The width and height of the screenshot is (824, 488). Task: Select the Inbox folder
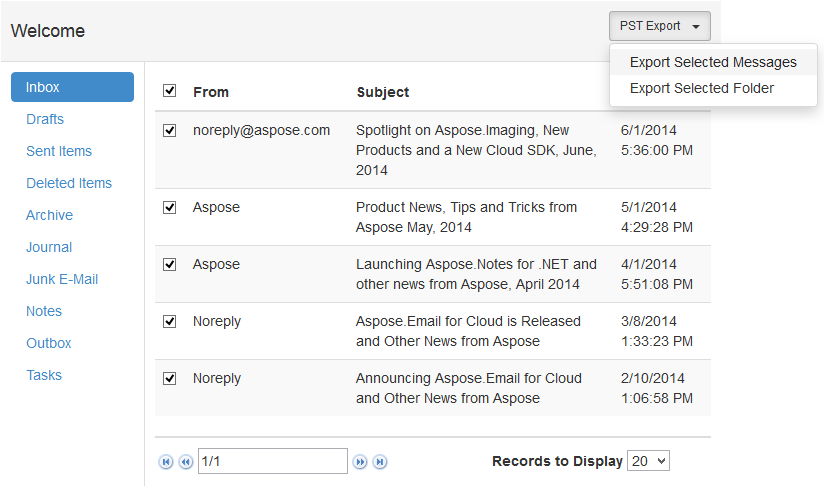[73, 87]
